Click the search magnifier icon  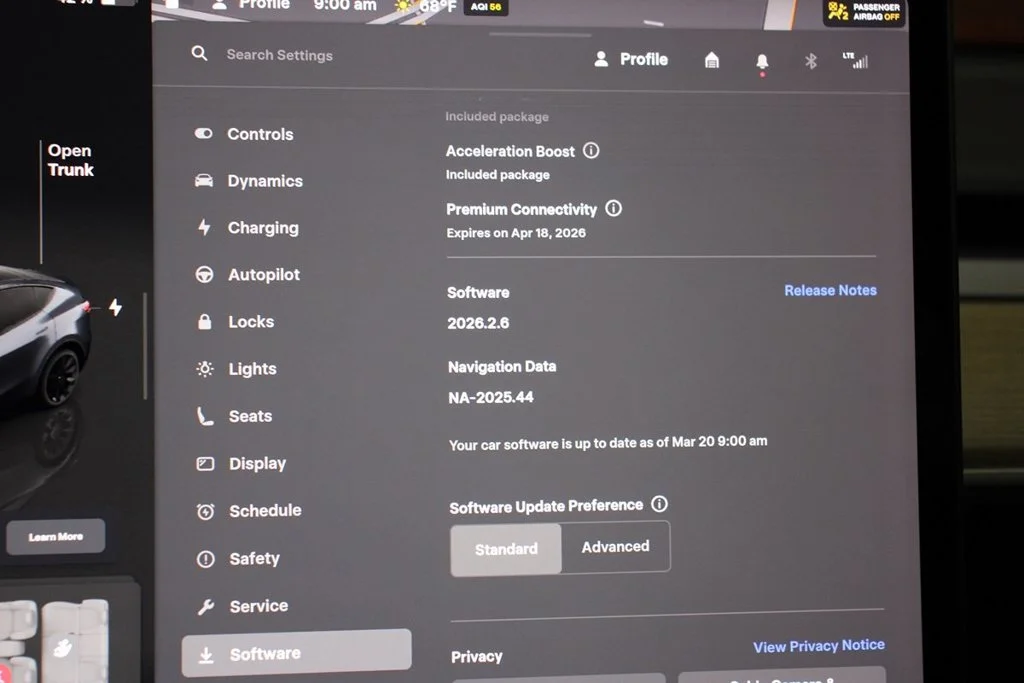coord(199,54)
